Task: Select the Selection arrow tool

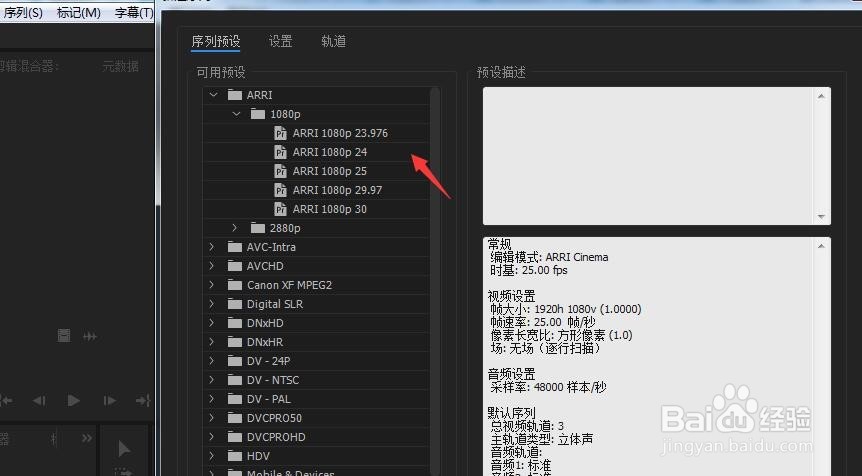Action: click(124, 449)
